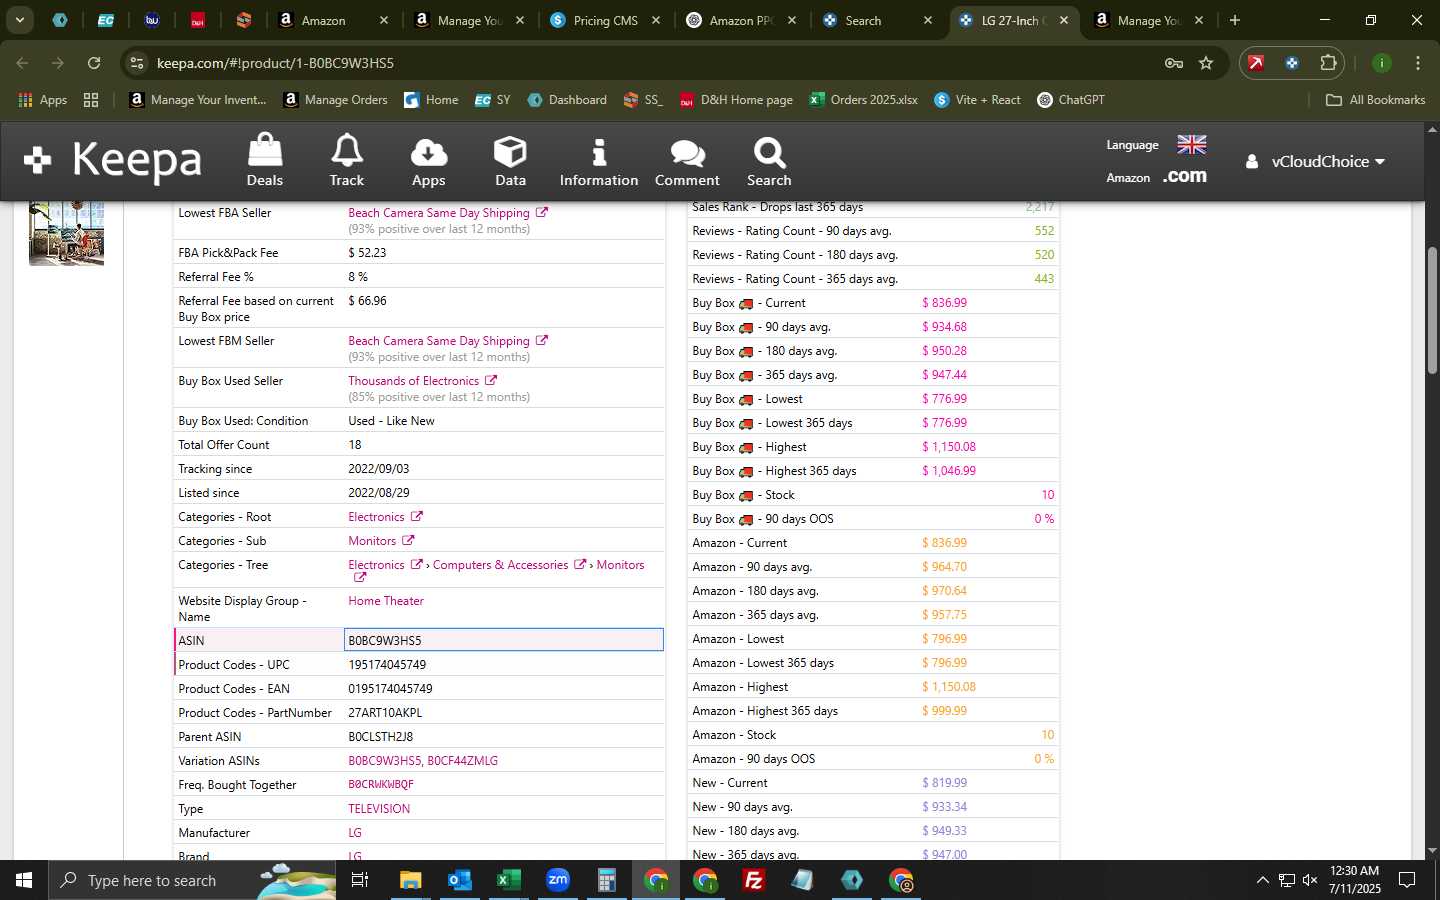Image resolution: width=1440 pixels, height=900 pixels.
Task: Click the Windows taskbar search box
Action: (193, 880)
